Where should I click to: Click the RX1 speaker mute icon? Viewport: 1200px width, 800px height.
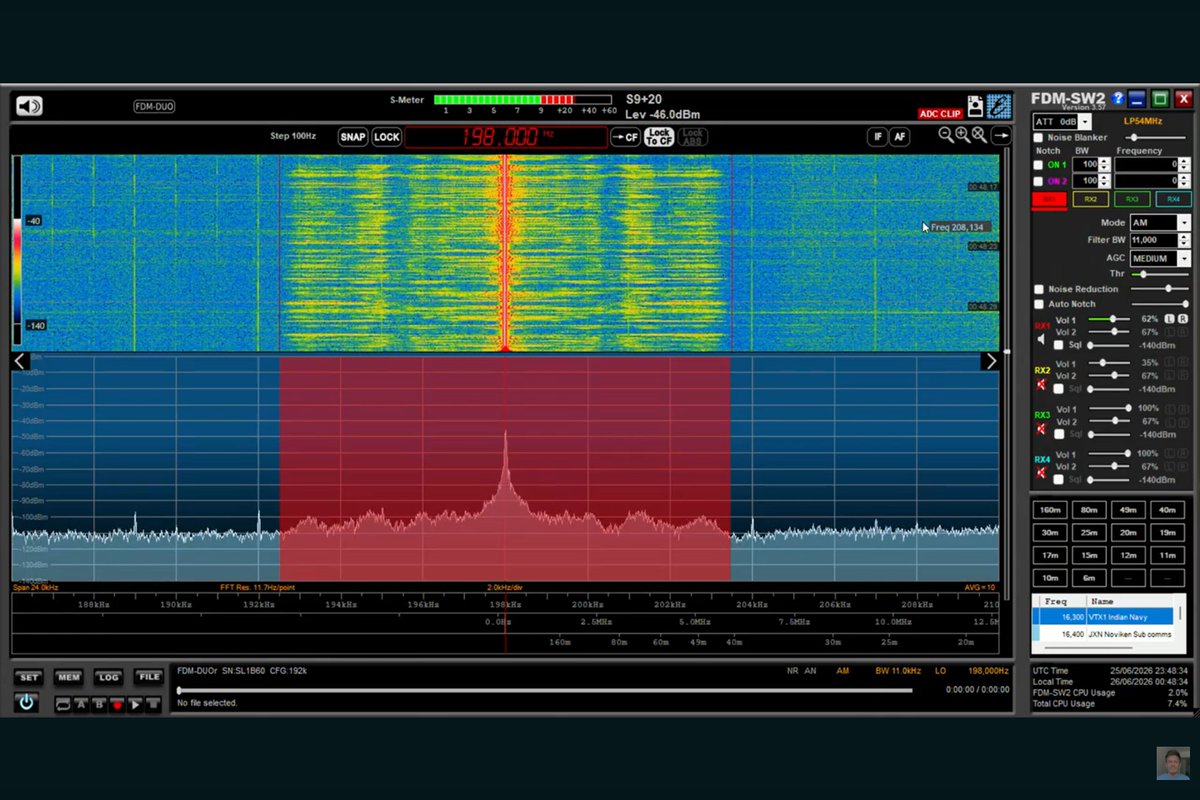pyautogui.click(x=1041, y=340)
